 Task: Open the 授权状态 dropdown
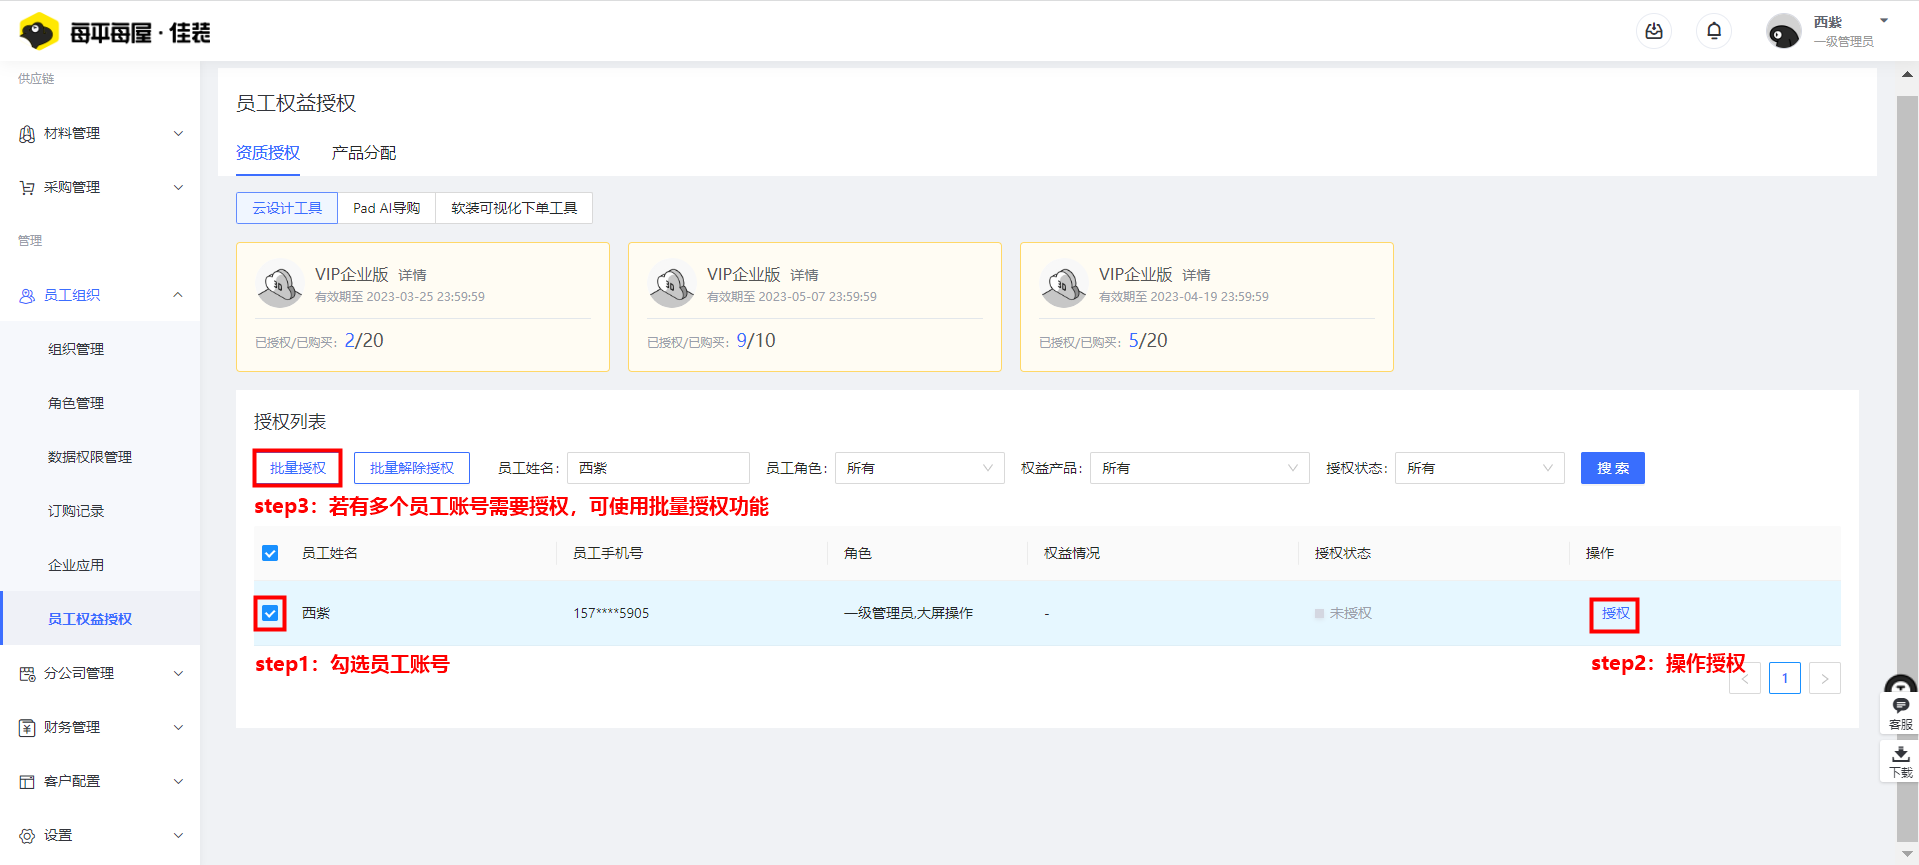(1479, 468)
